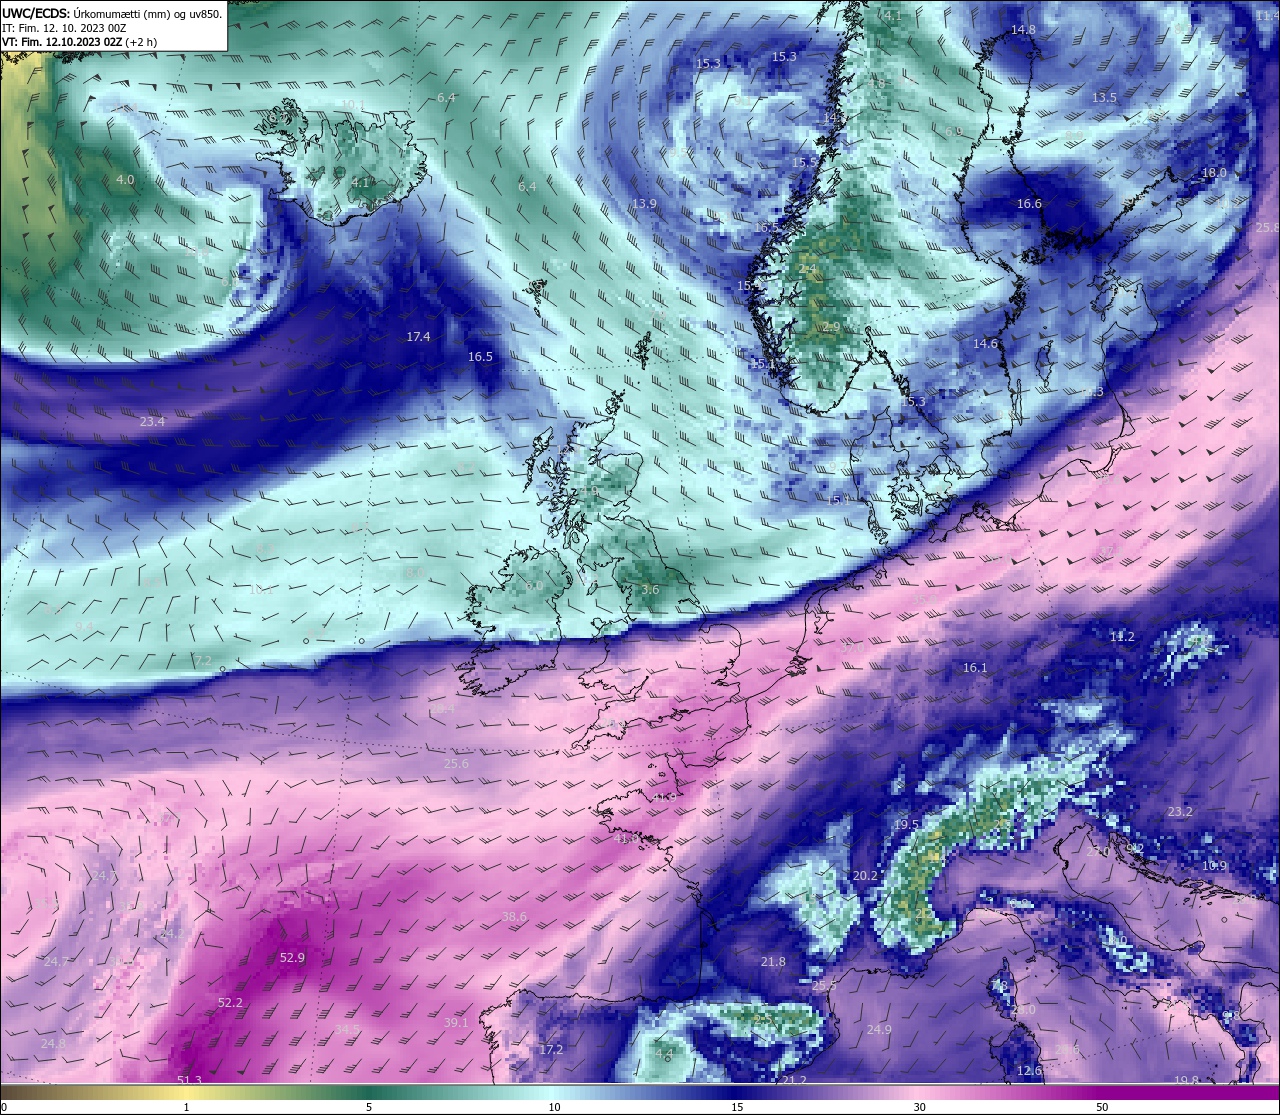Viewport: 1280px width, 1115px height.
Task: Click the 4.0 value west of Iceland
Action: 125,180
